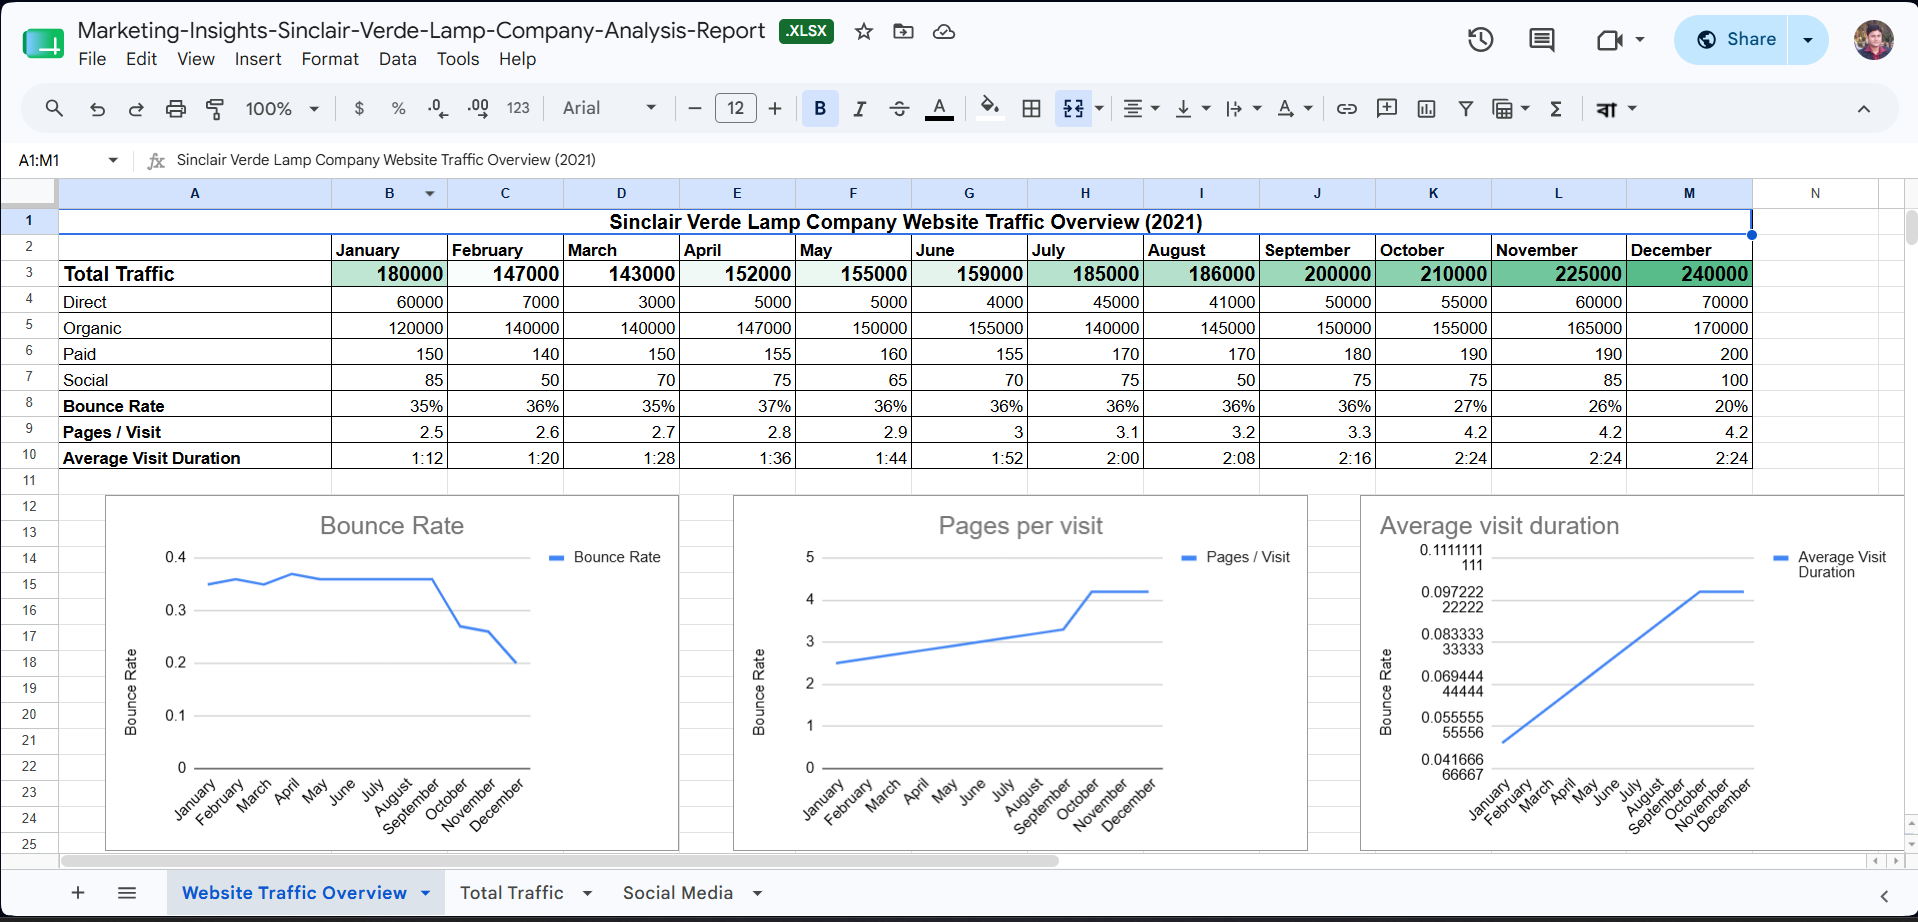Open the Format menu
This screenshot has width=1918, height=922.
click(x=330, y=59)
